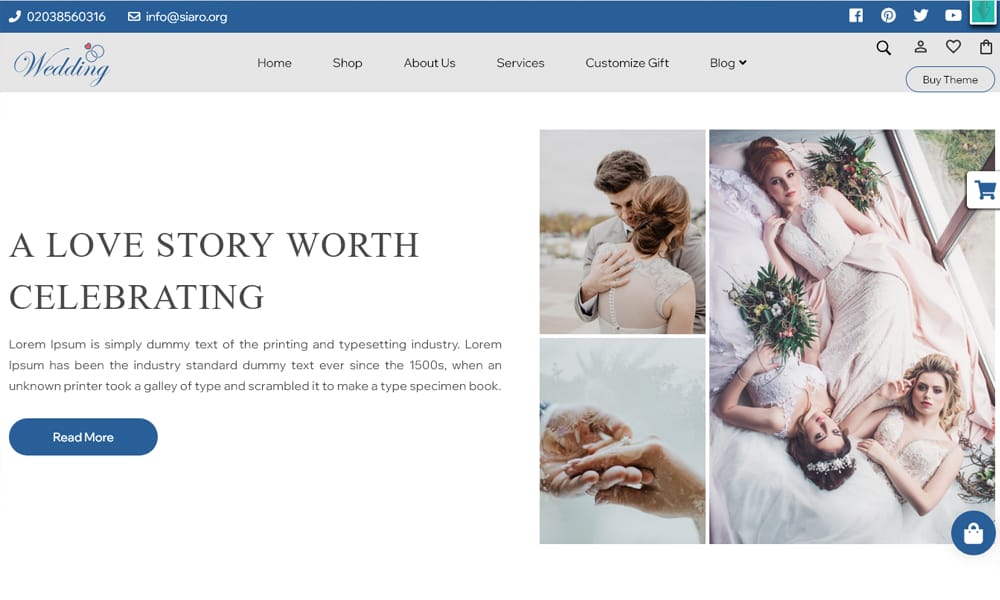1000x600 pixels.
Task: Click the round blue shopping bag button
Action: point(973,534)
